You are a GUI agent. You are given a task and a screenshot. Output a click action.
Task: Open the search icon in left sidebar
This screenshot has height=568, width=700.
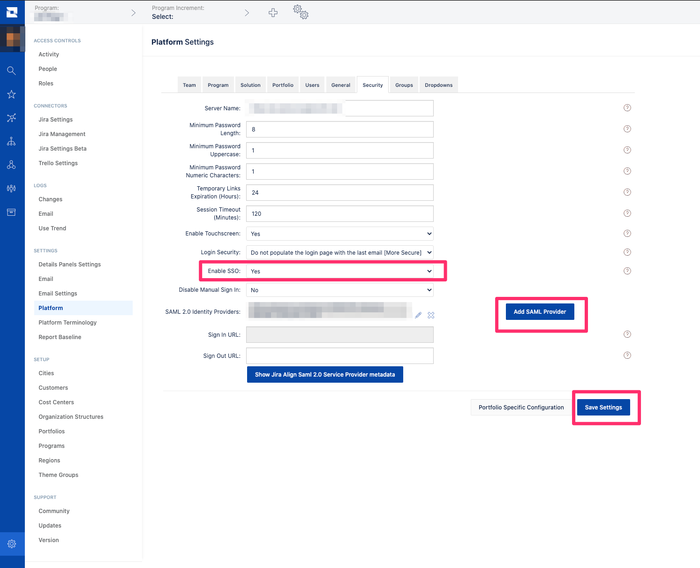pos(12,71)
